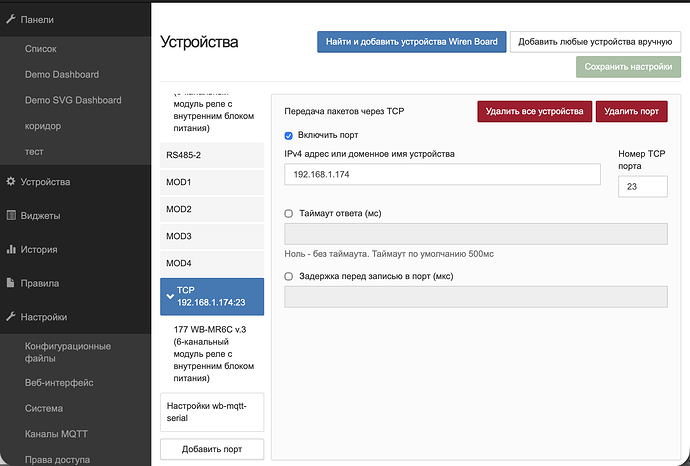Uncheck the Включить порт checkbox

pyautogui.click(x=289, y=135)
